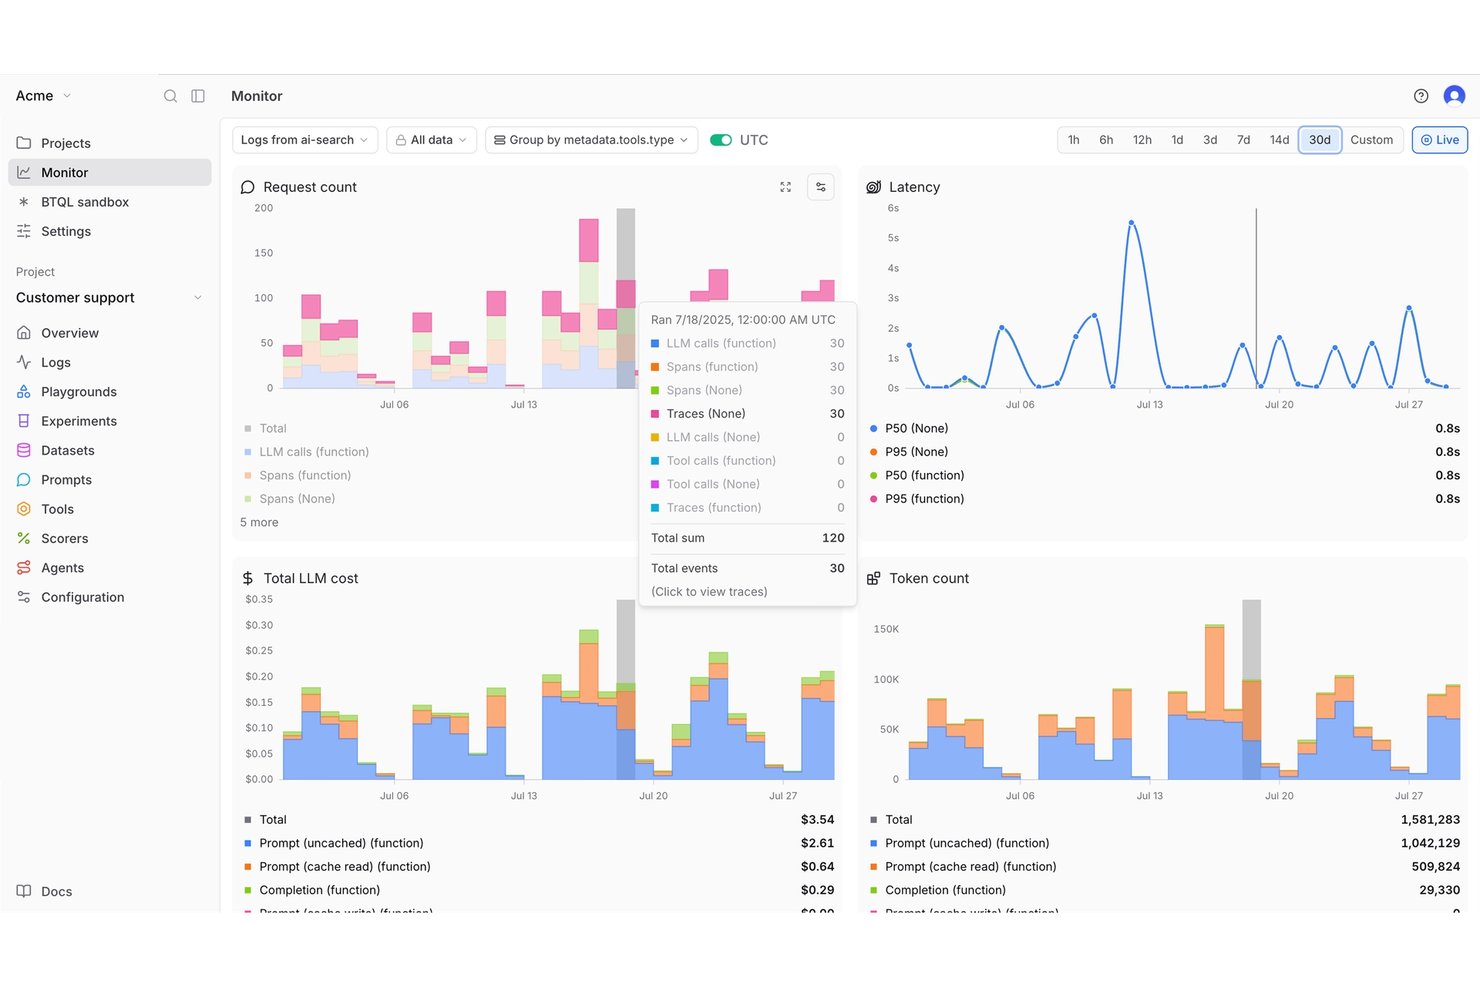Go to Experiments page
Screen dimensions: 1480x987
tap(110, 421)
